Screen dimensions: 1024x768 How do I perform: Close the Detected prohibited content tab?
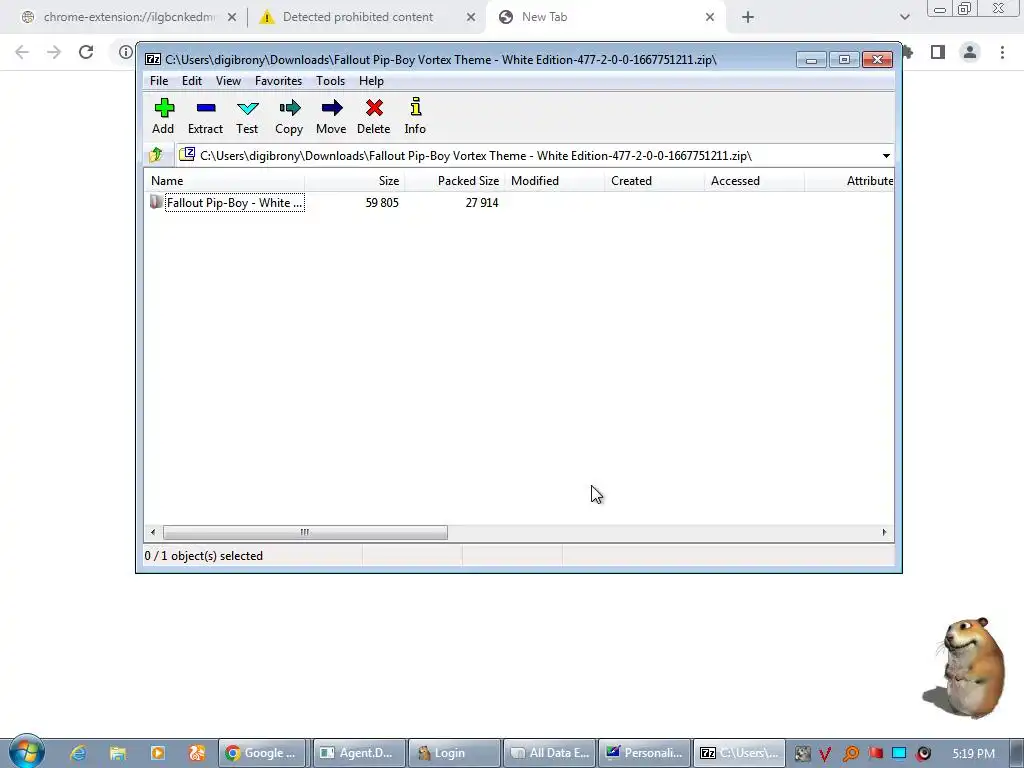[471, 18]
